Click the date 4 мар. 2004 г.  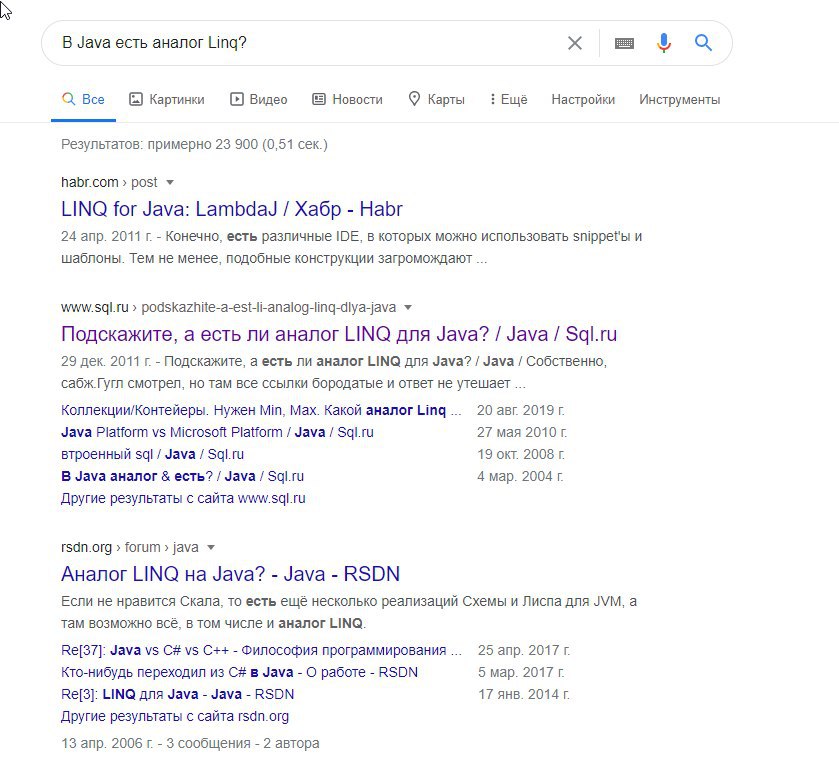point(520,476)
